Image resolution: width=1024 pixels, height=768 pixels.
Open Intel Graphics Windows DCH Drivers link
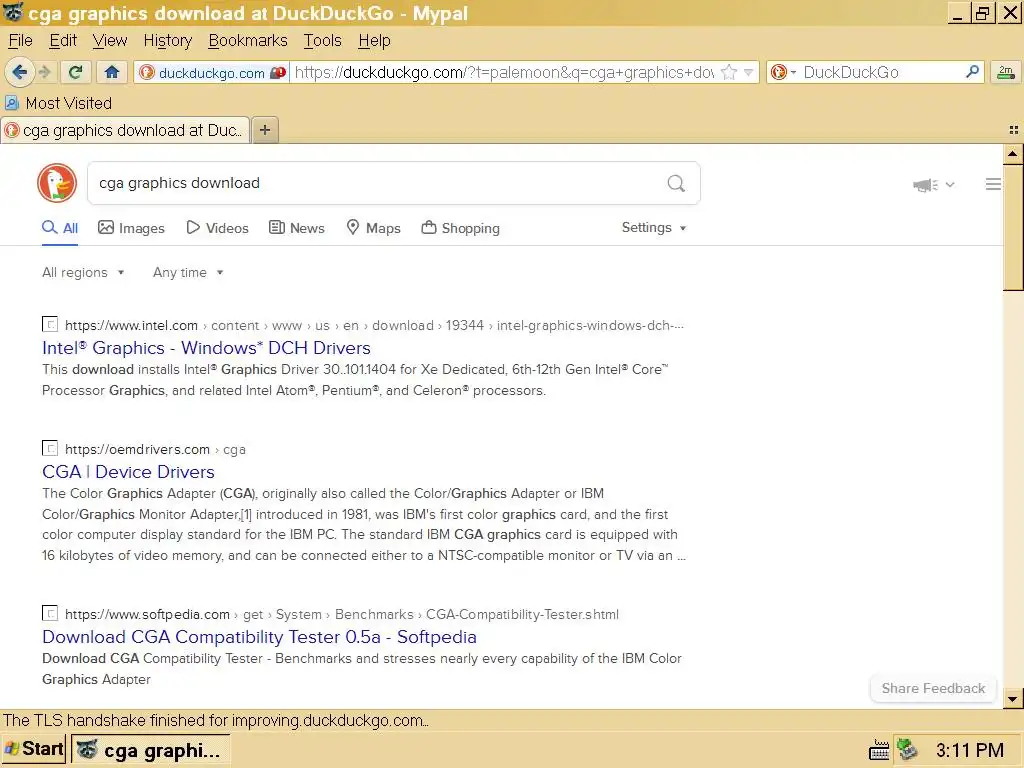[x=206, y=347]
